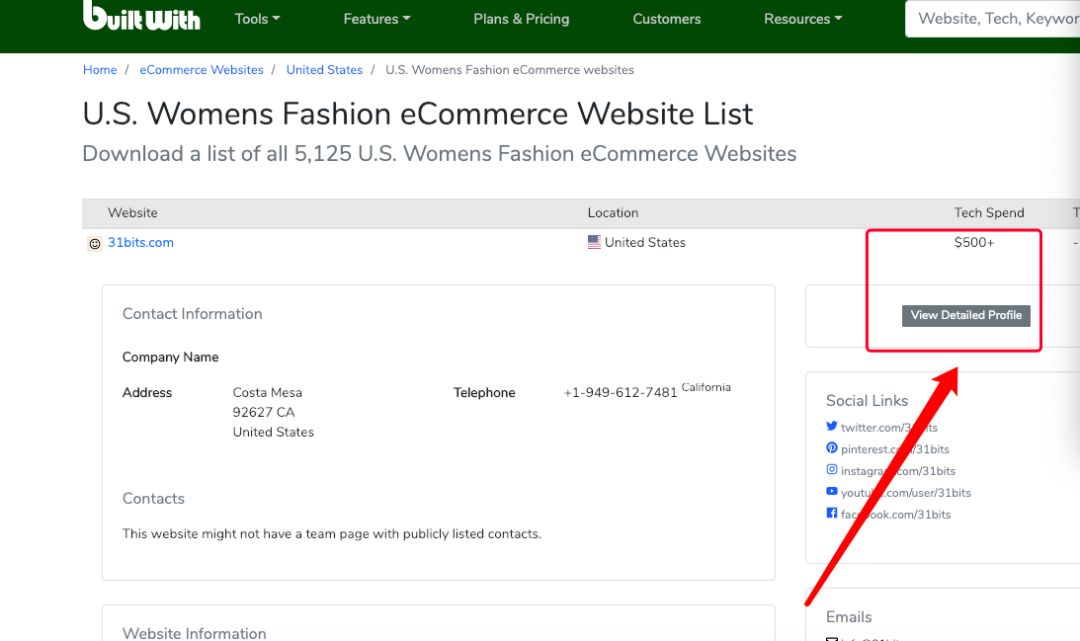Click the Social Links heading

pos(866,401)
